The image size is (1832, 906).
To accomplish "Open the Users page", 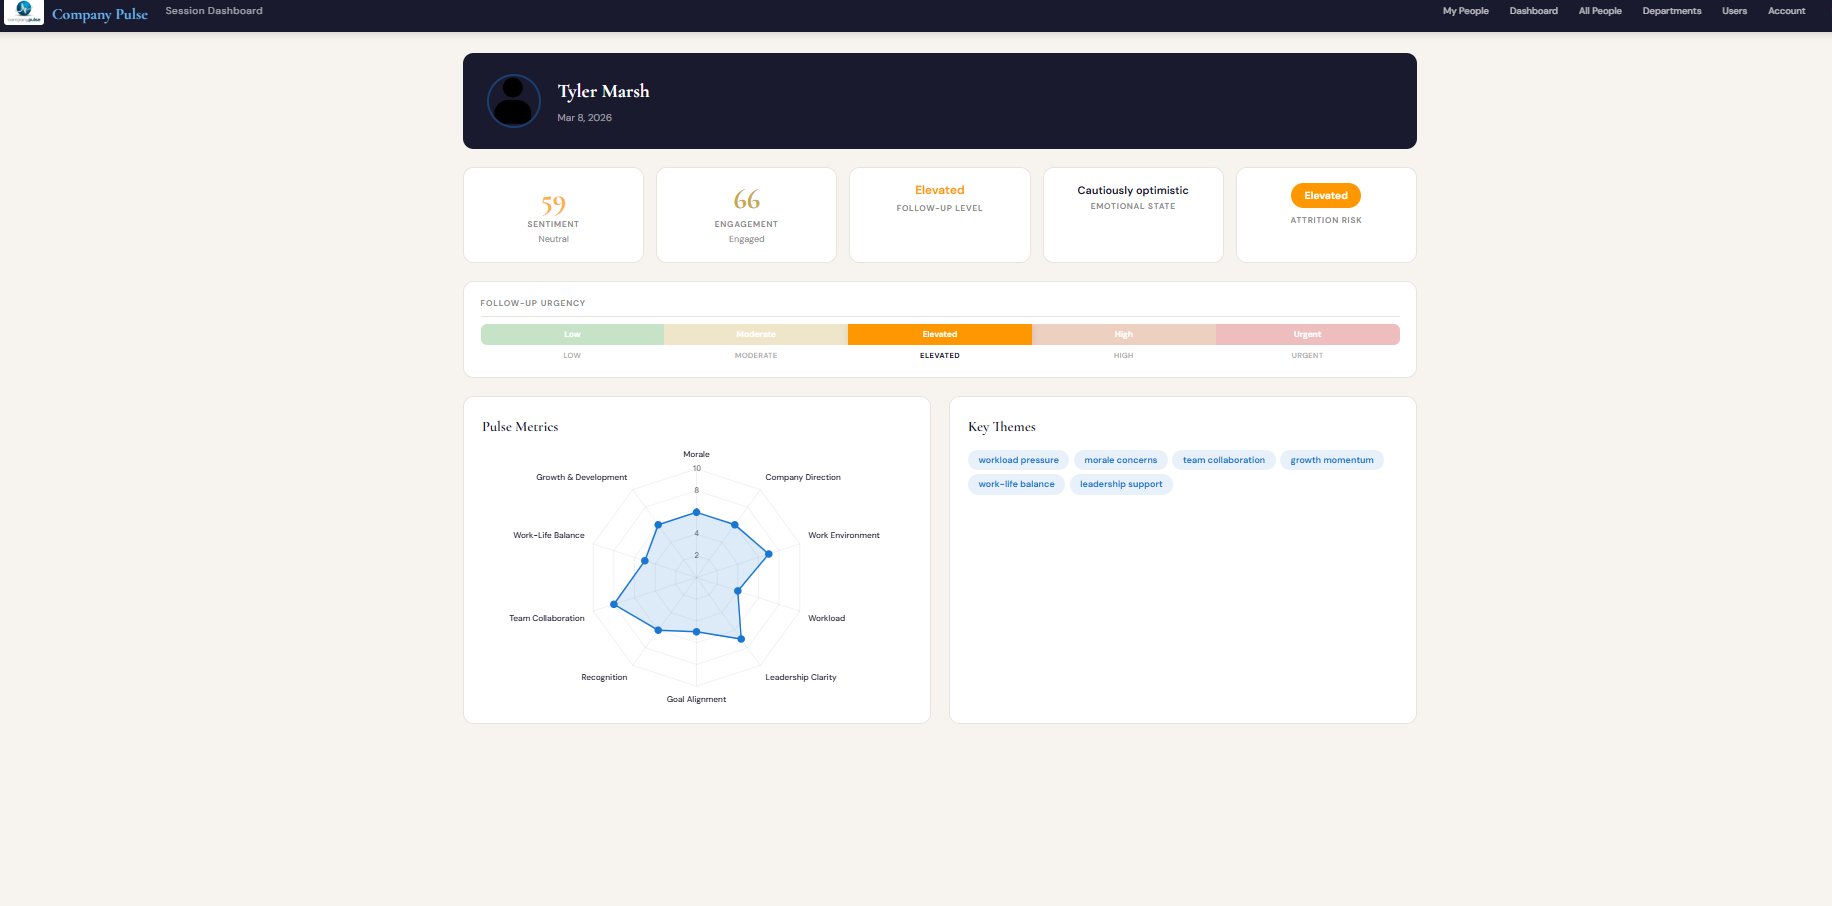I will click(1734, 11).
